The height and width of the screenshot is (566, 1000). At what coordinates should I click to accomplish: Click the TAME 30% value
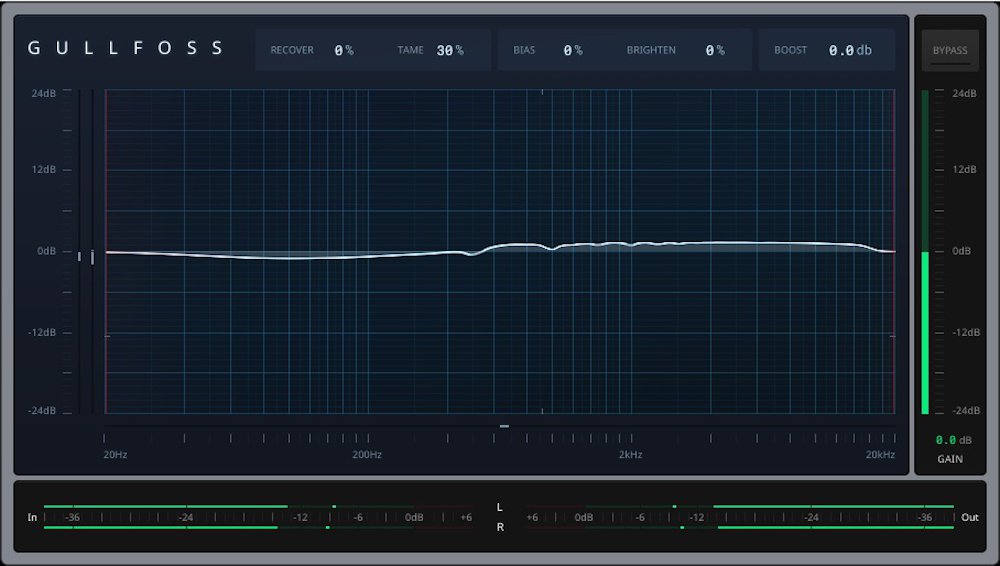click(450, 50)
